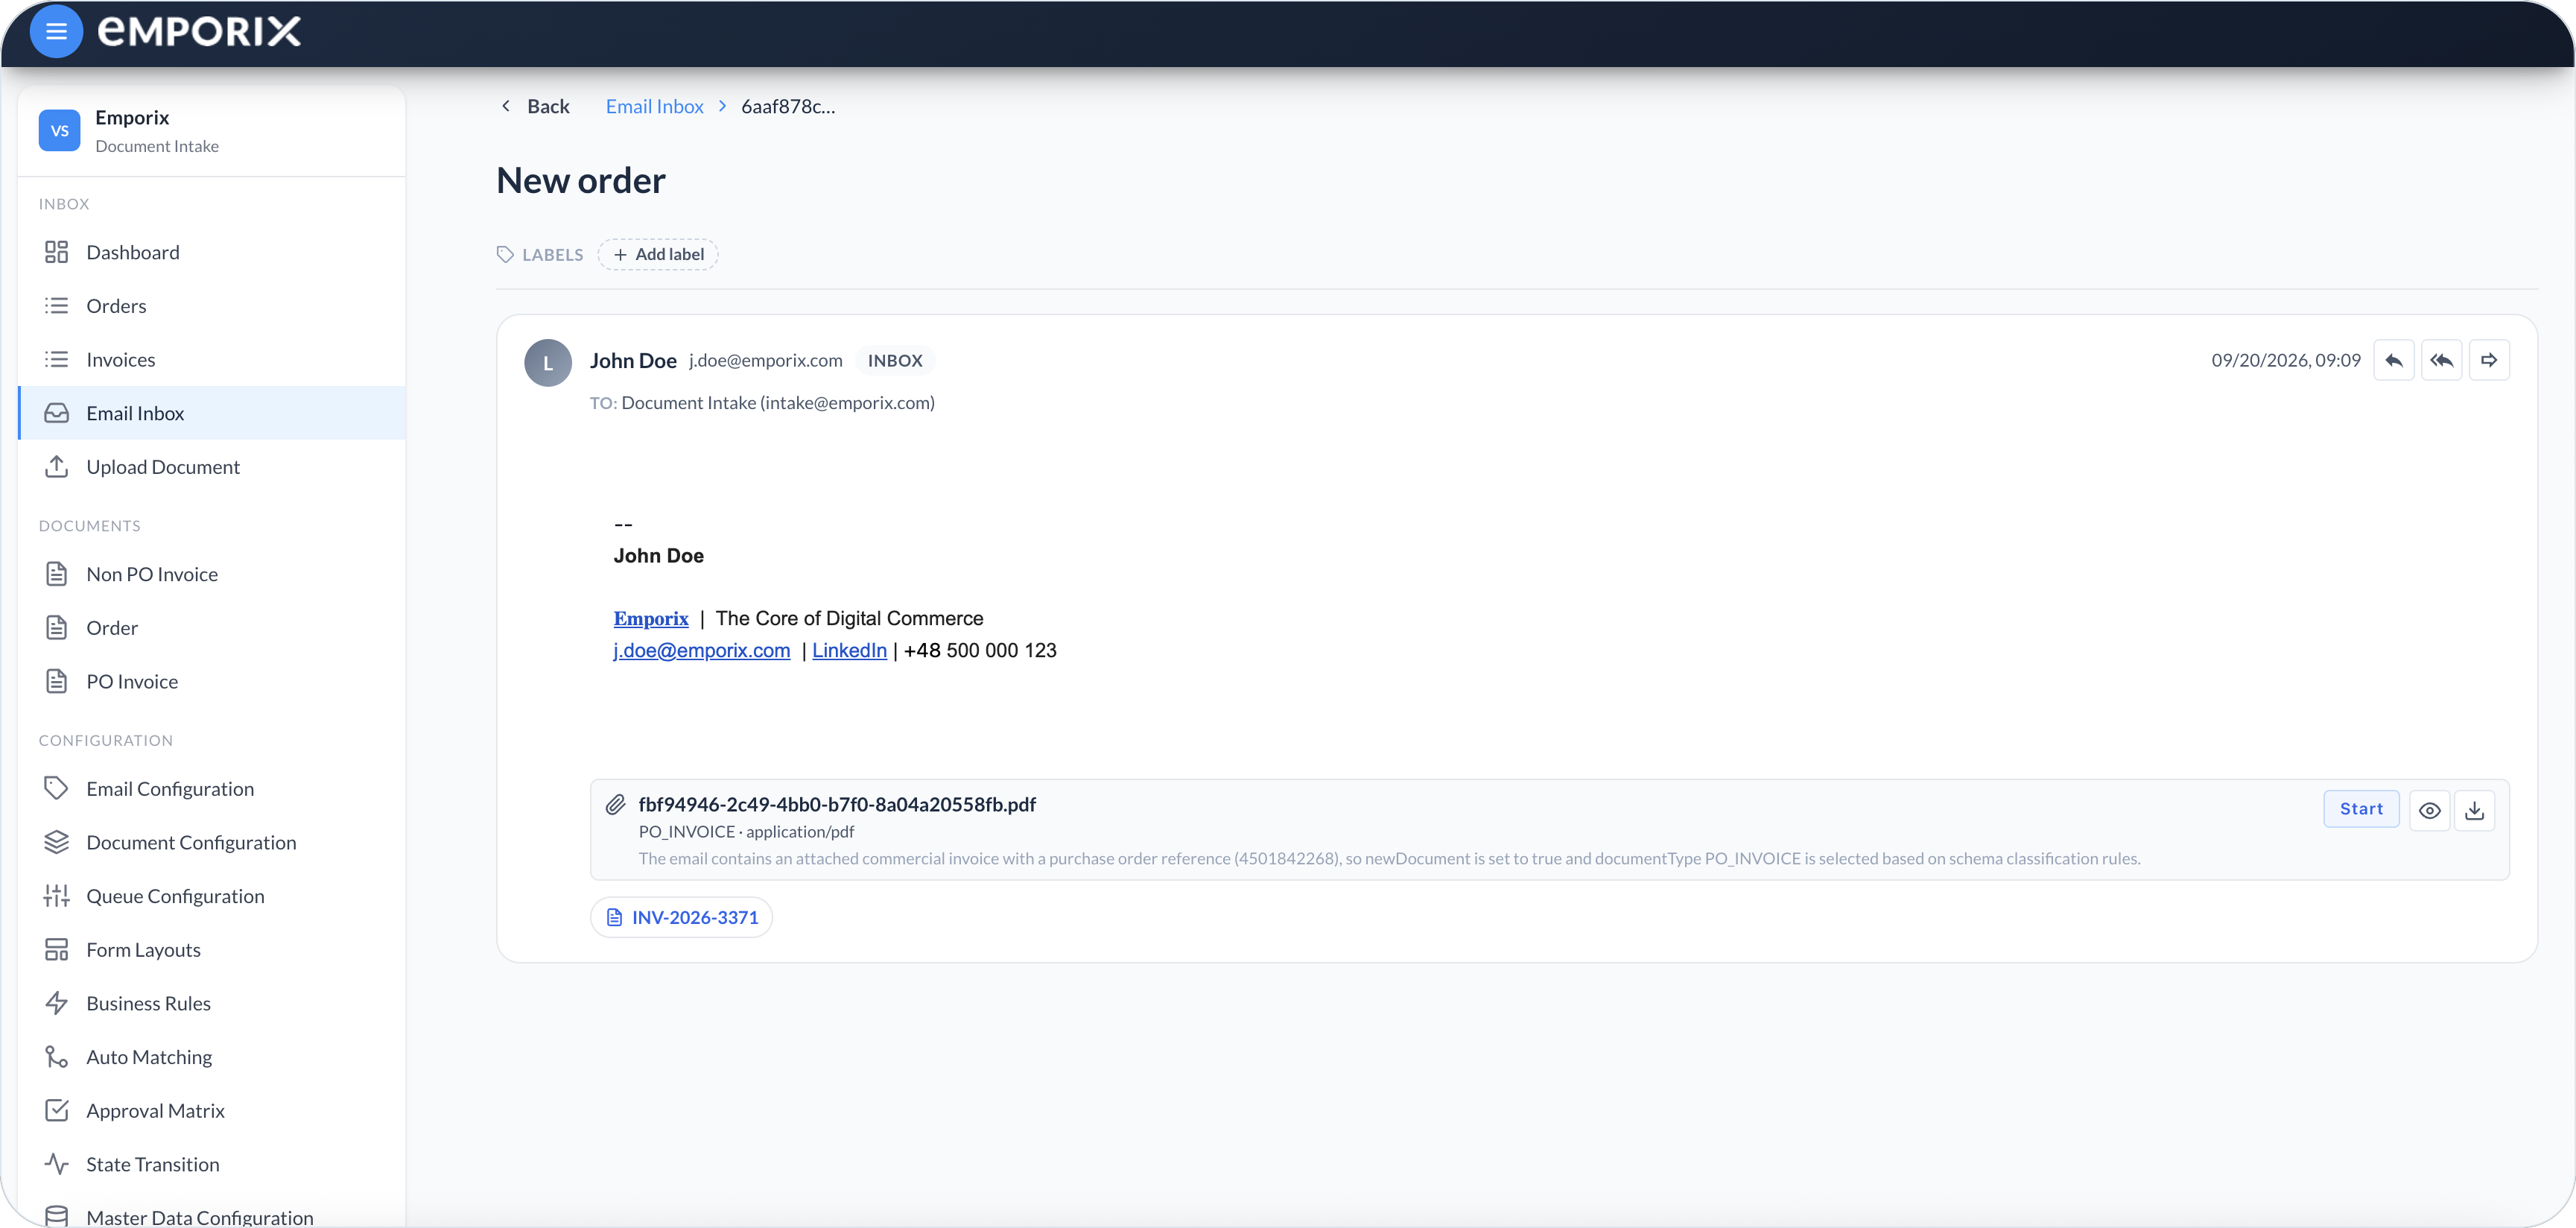Open Form Layouts page
Image resolution: width=2576 pixels, height=1228 pixels.
click(x=212, y=950)
